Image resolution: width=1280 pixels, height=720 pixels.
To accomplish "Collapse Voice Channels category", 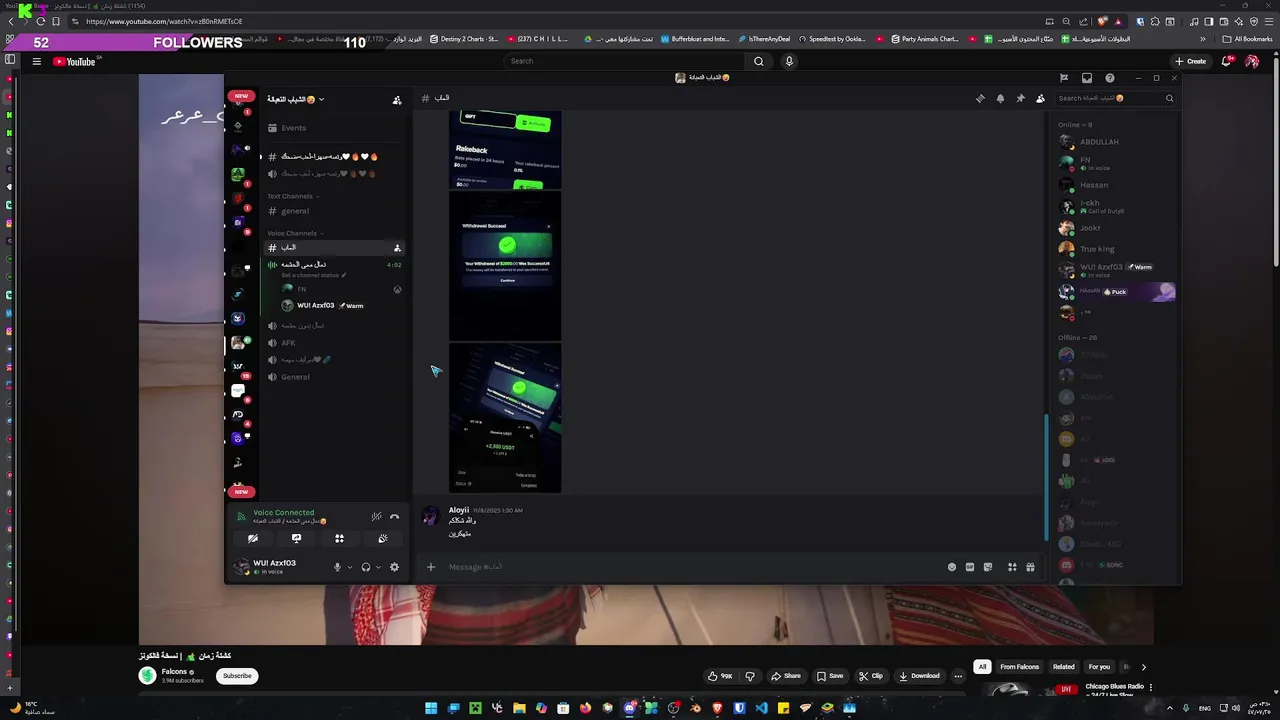I will tap(294, 233).
